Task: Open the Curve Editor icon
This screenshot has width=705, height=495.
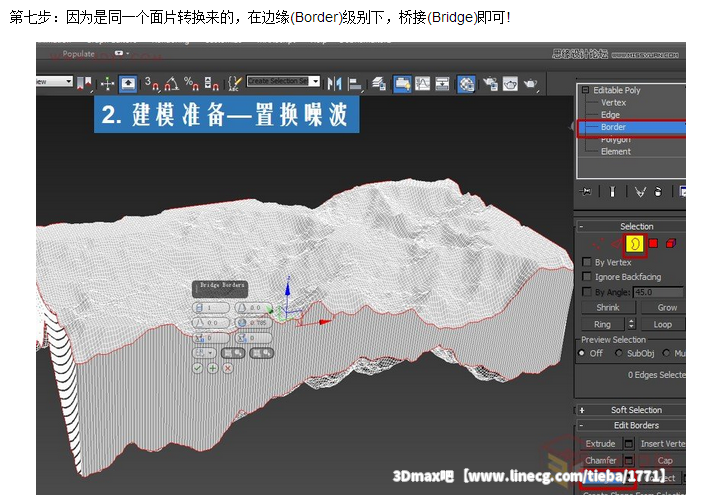Action: click(422, 84)
